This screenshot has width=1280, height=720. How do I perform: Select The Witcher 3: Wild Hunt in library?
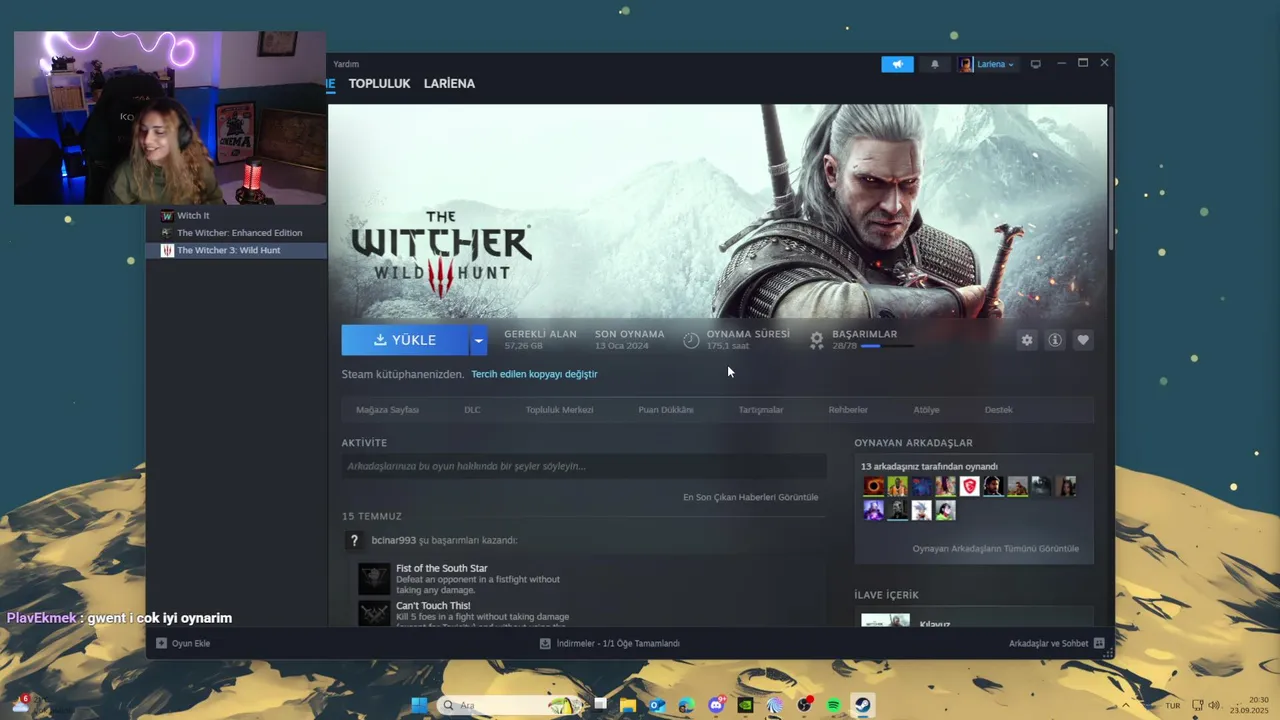[x=236, y=250]
